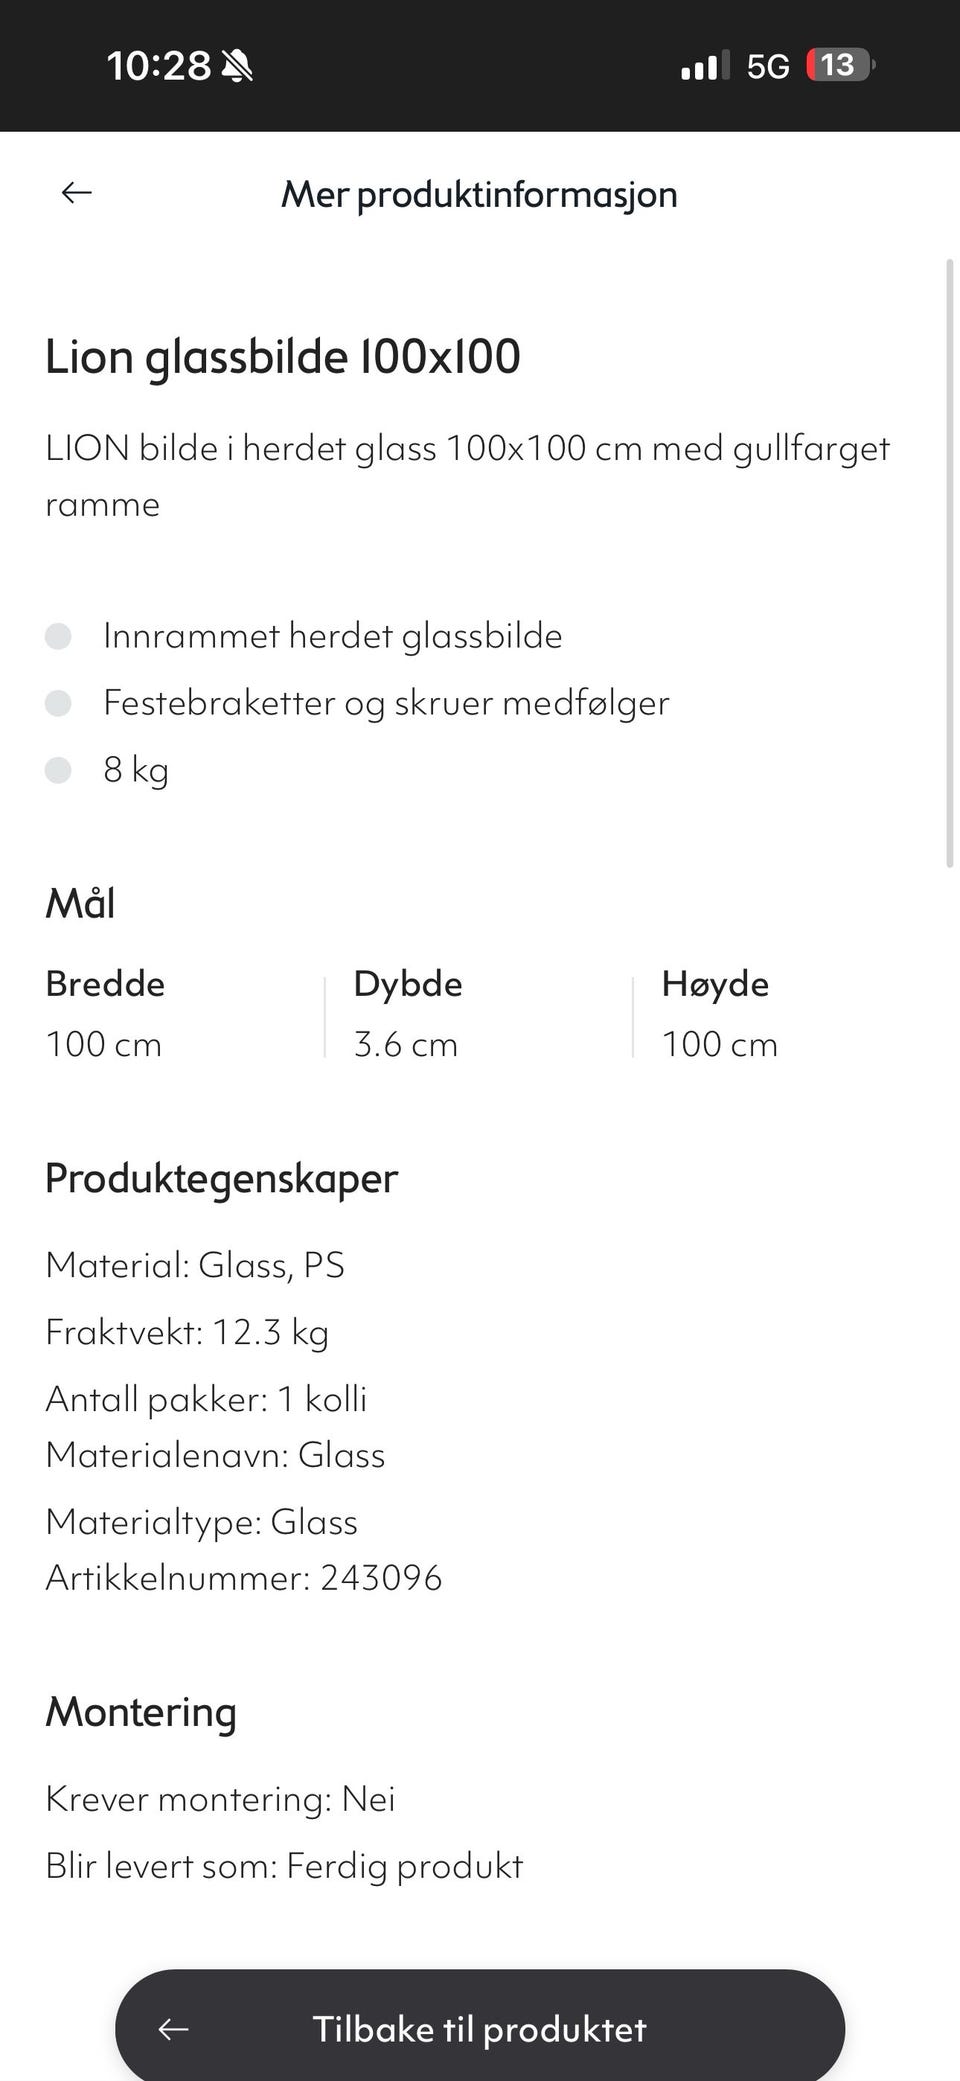Tap the battery indicator showing 13
This screenshot has height=2081, width=960.
(836, 64)
